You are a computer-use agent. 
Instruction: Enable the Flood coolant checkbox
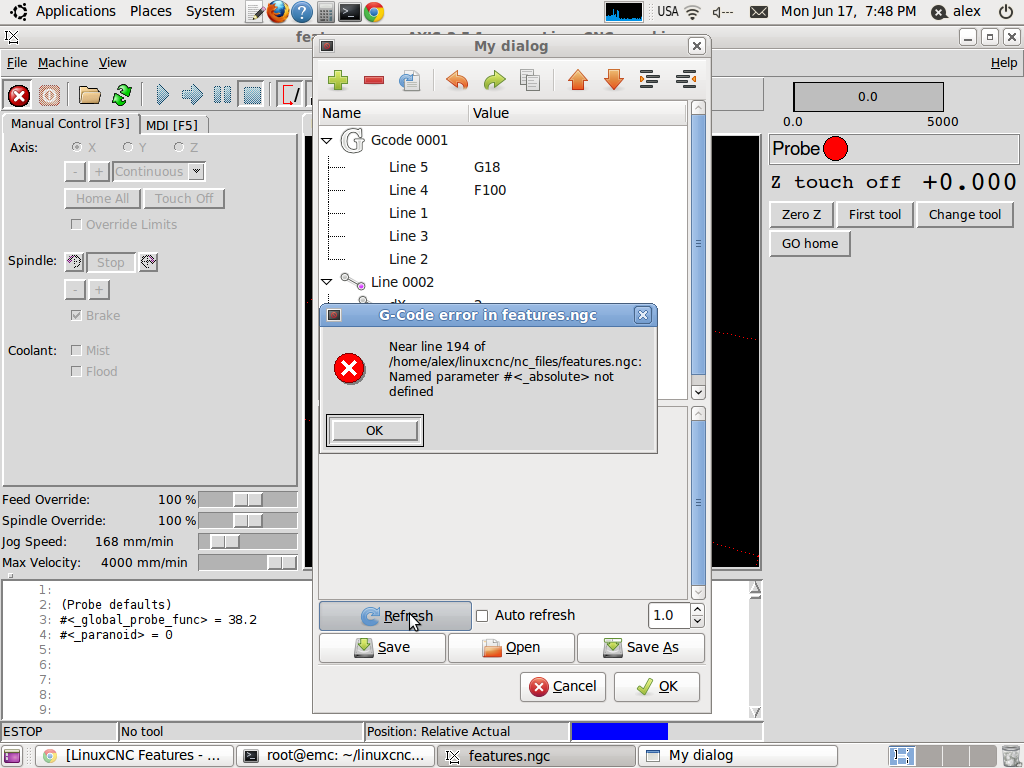coord(76,372)
